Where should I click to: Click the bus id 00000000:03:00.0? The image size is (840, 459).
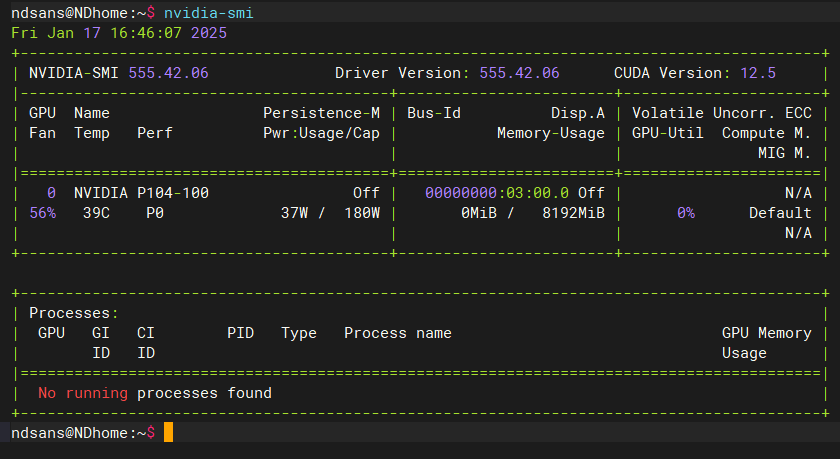pos(497,193)
